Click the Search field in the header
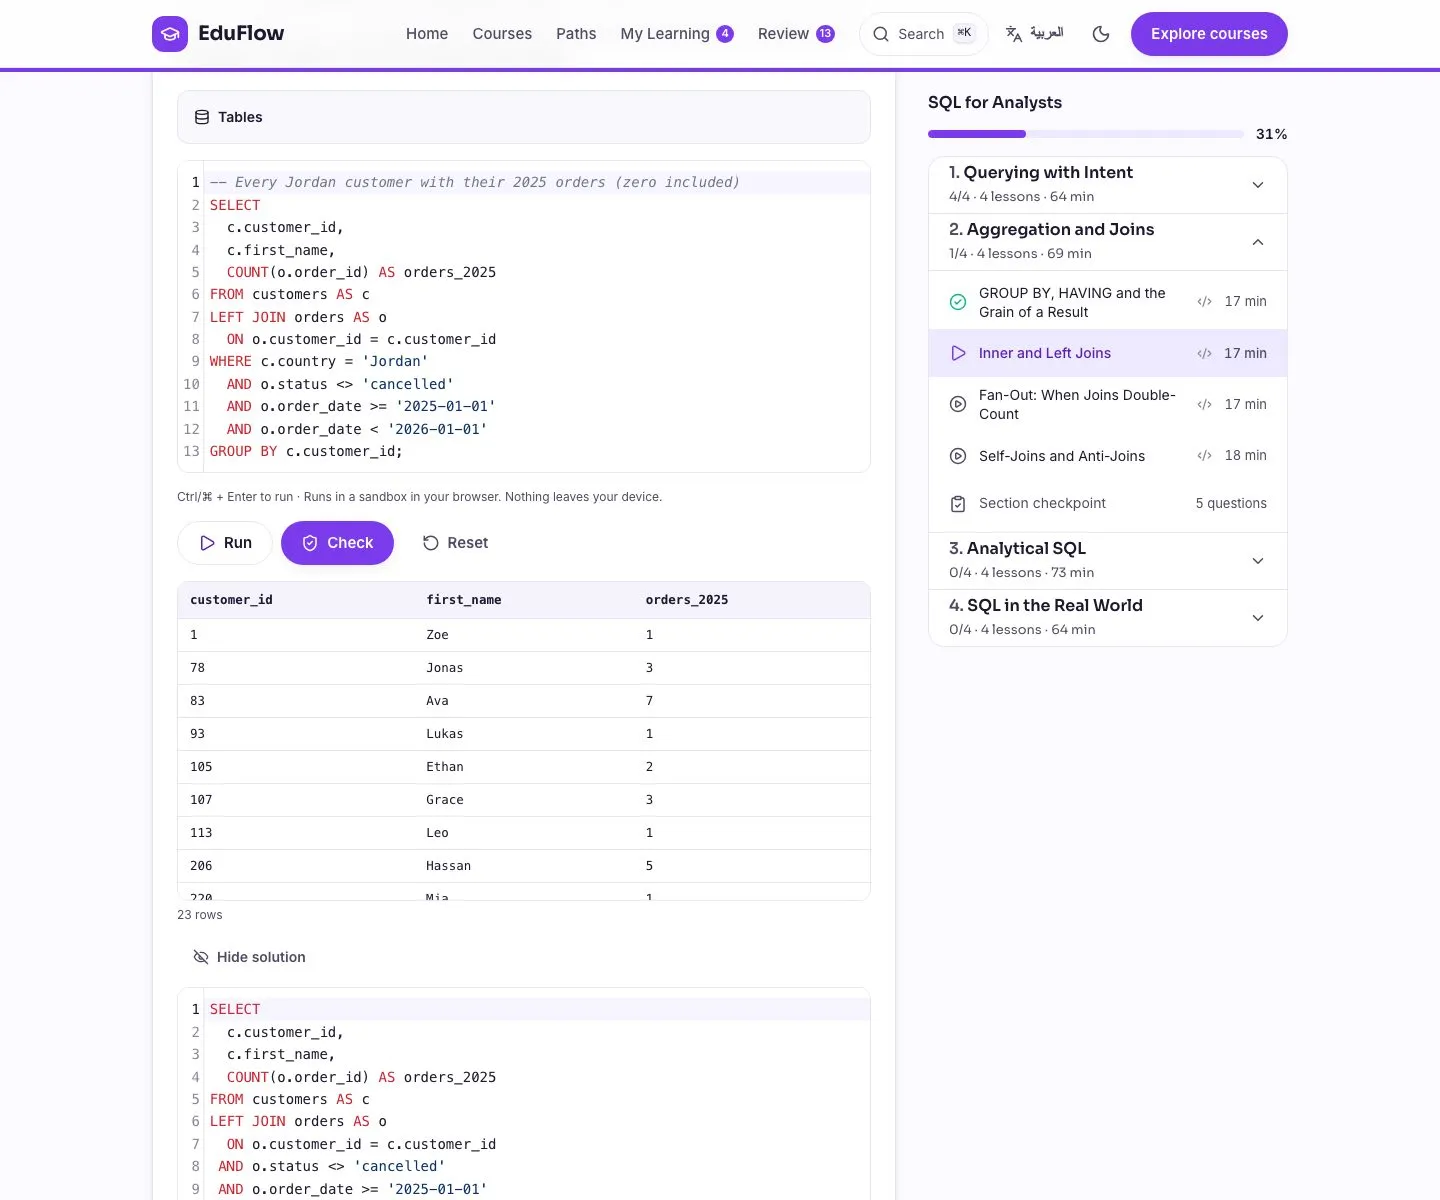Screen dimensions: 1440x1200 coord(923,34)
